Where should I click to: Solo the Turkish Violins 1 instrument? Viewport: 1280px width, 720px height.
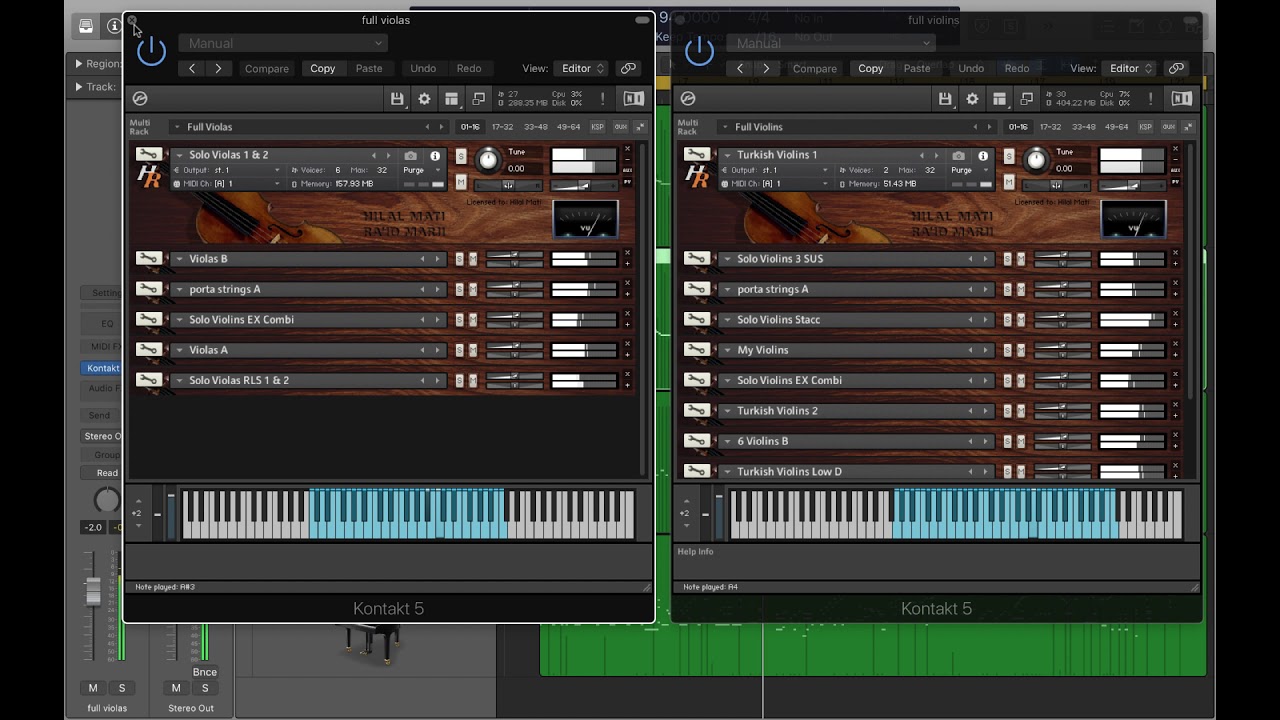[x=1009, y=157]
